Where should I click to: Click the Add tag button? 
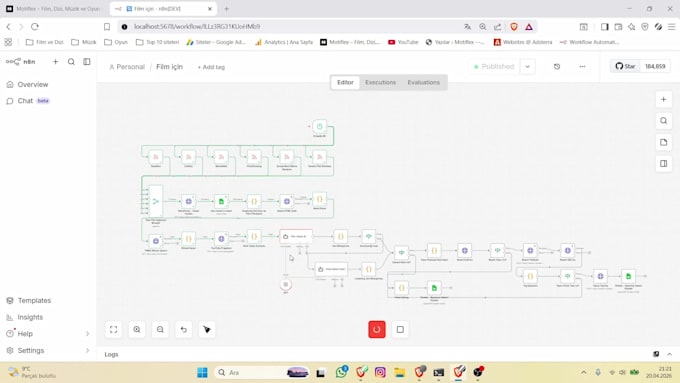211,67
